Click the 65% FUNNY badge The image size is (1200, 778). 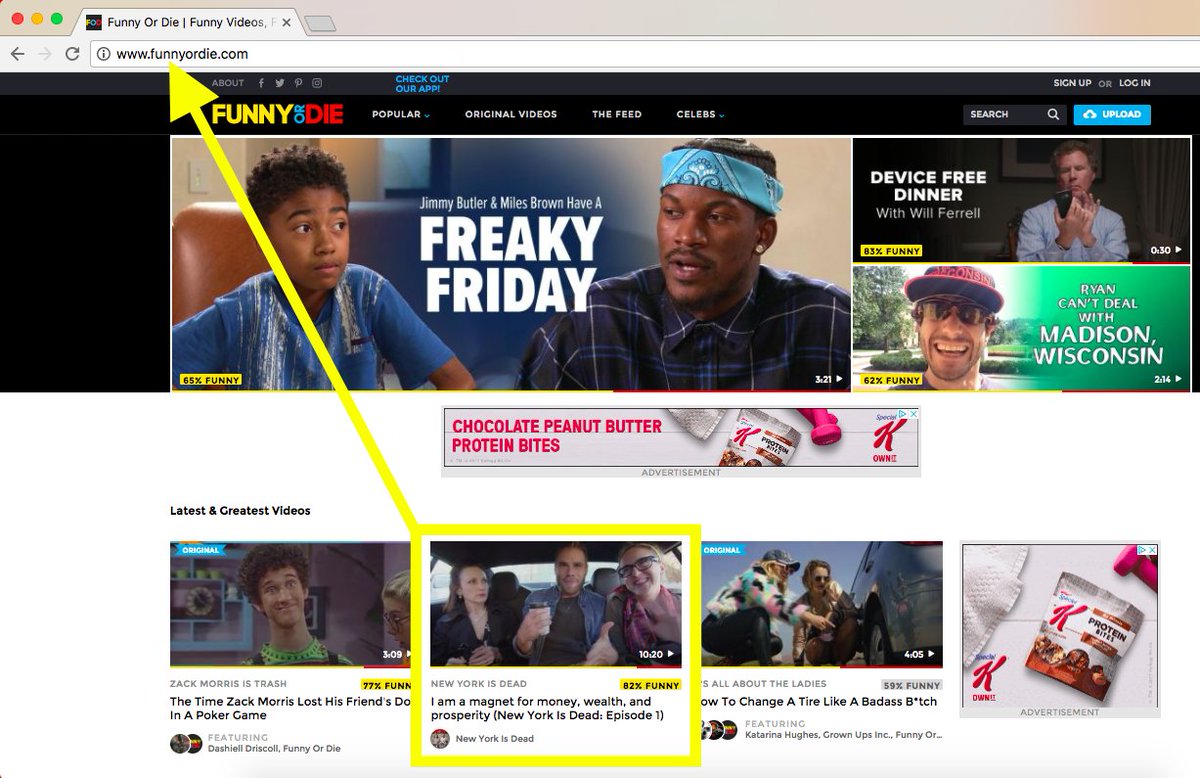210,380
